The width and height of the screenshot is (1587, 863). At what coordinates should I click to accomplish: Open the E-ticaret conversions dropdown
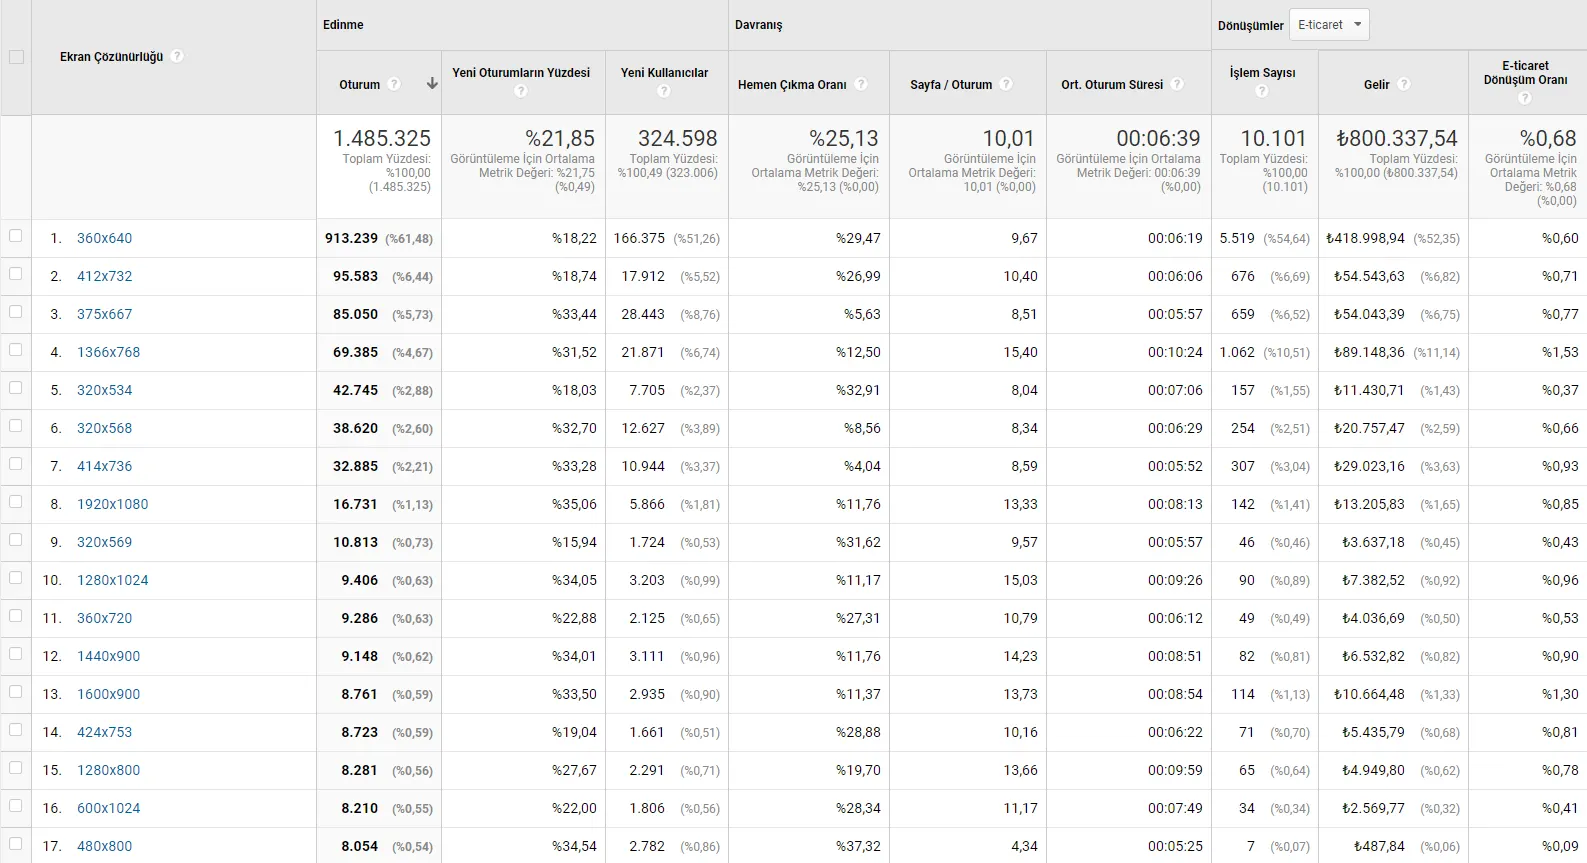[1329, 25]
